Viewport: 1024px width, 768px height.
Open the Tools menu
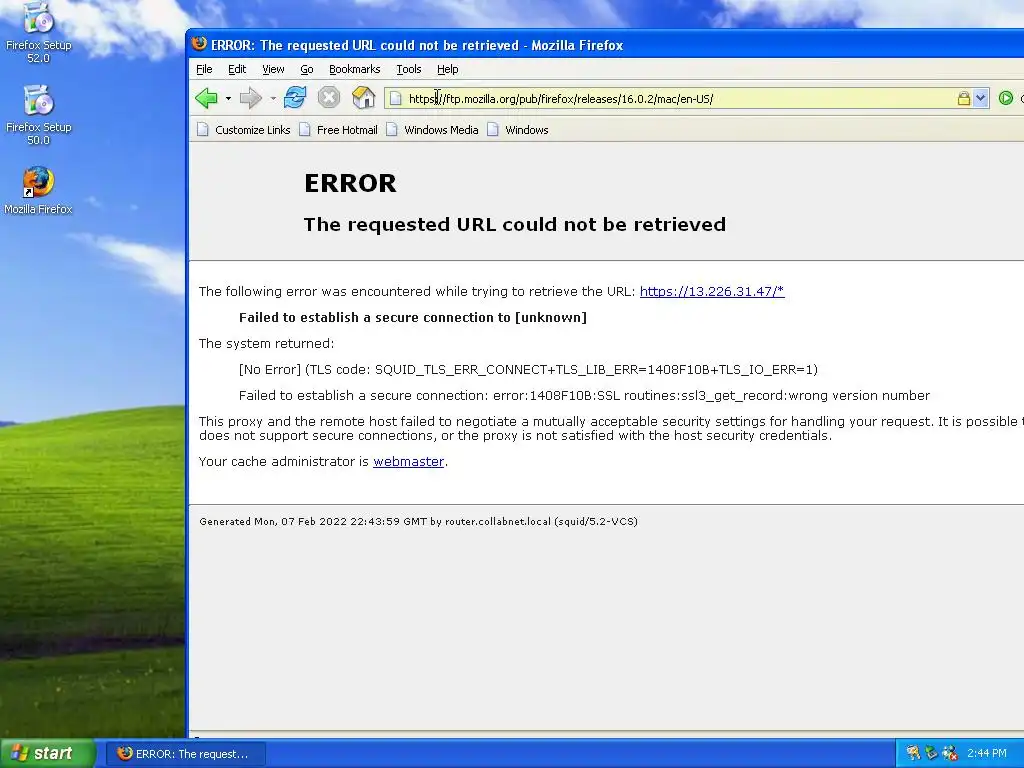[409, 69]
